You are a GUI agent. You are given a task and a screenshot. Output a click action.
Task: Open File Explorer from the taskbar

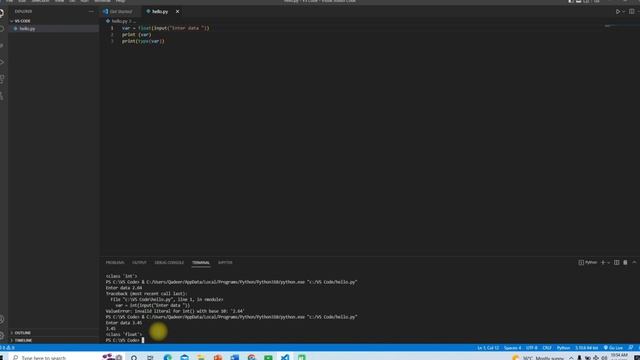tap(201, 358)
